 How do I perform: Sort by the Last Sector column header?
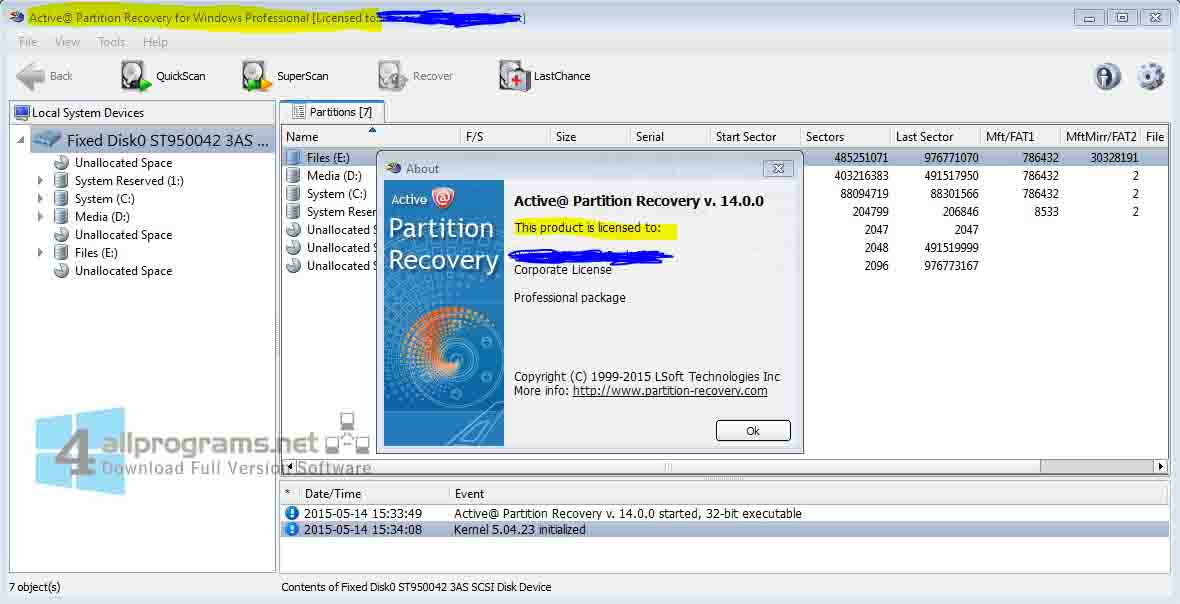tap(933, 137)
